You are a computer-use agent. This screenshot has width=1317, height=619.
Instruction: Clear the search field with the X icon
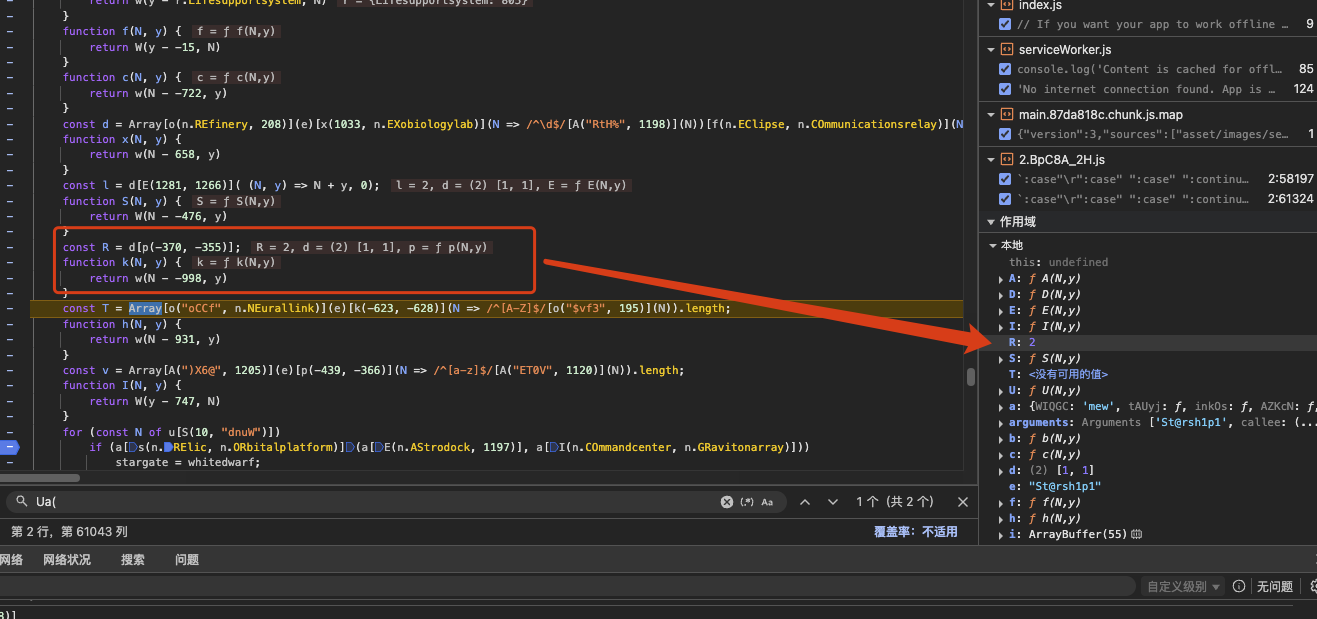tap(727, 502)
